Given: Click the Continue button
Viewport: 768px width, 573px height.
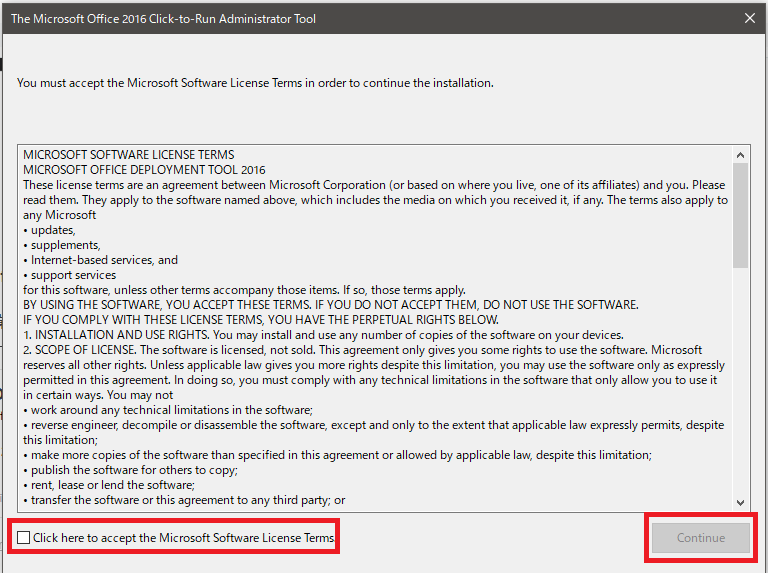Looking at the screenshot, I should pyautogui.click(x=700, y=538).
